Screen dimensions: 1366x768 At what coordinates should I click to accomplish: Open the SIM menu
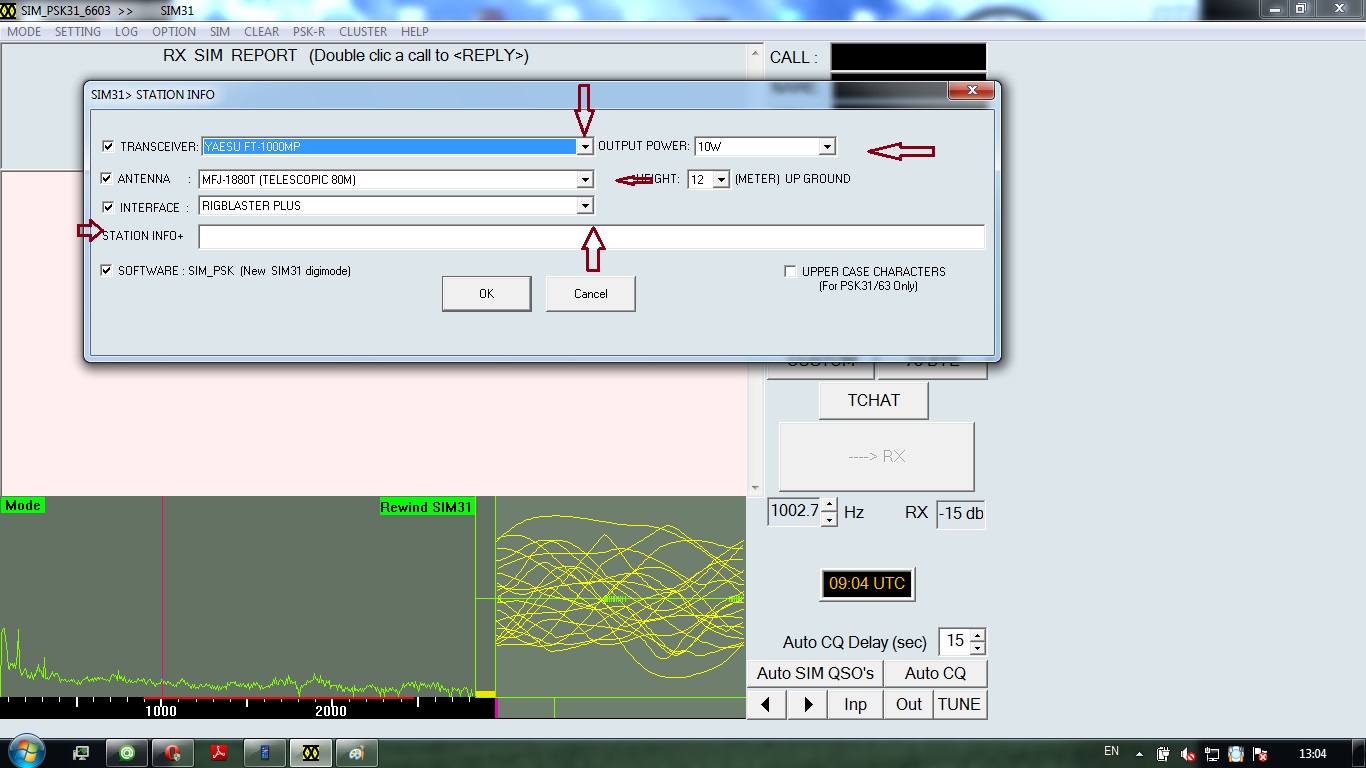coord(220,32)
